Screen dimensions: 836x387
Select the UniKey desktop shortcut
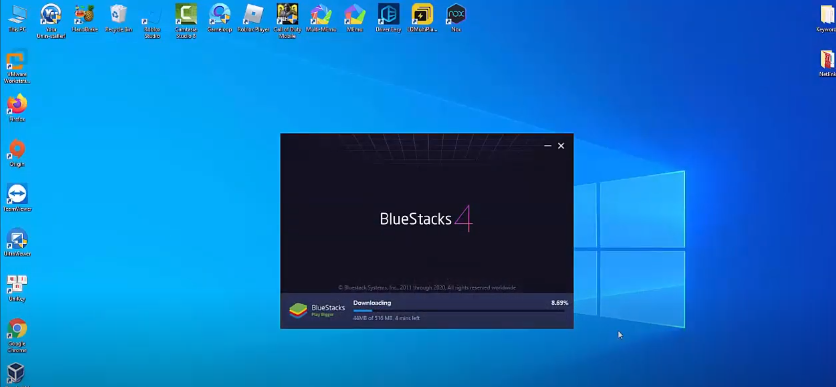17,288
